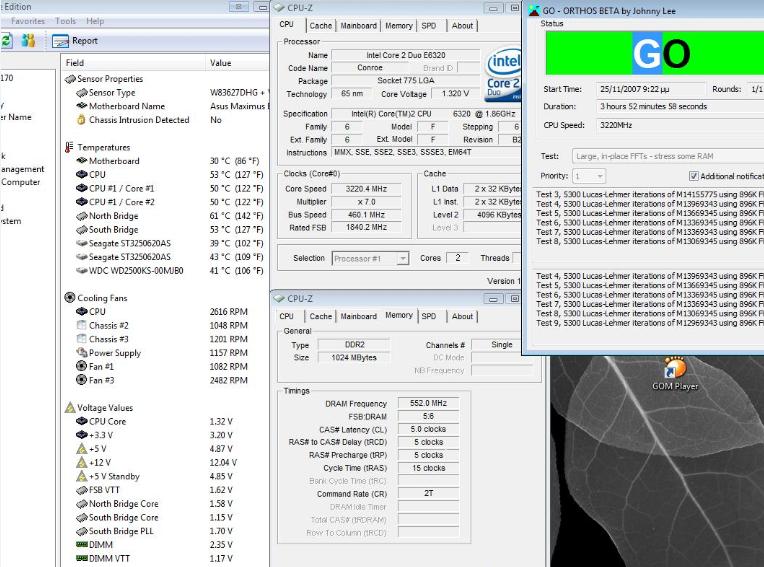The height and width of the screenshot is (567, 764).
Task: Open the ORTHOS Test type dropdown
Action: [668, 156]
